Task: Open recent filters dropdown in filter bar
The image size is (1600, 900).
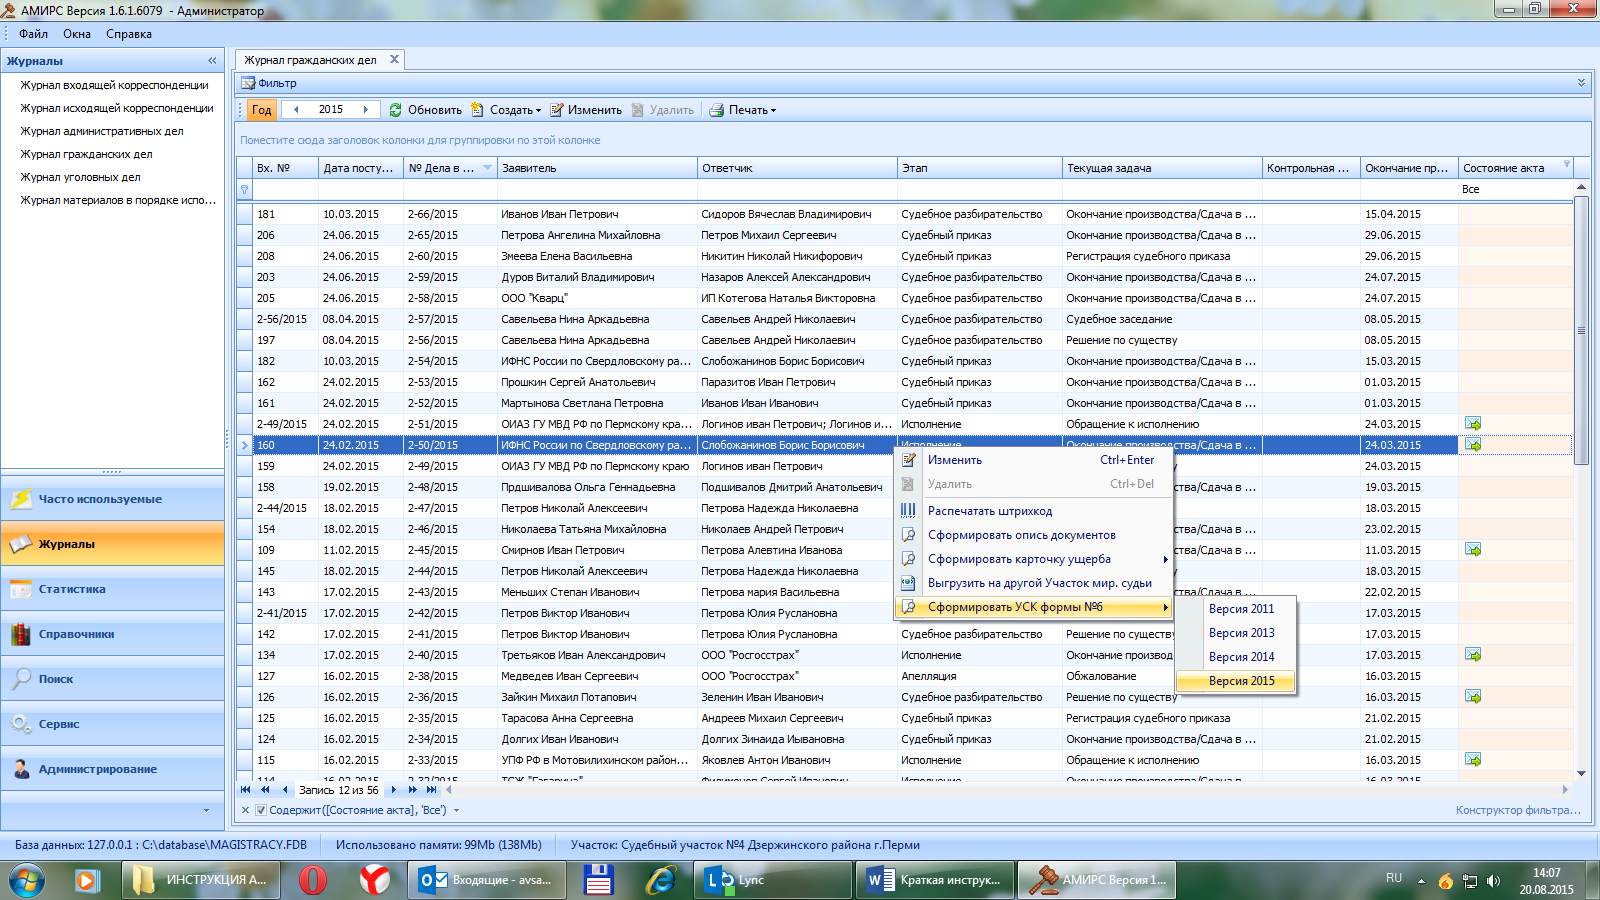Action: (456, 811)
